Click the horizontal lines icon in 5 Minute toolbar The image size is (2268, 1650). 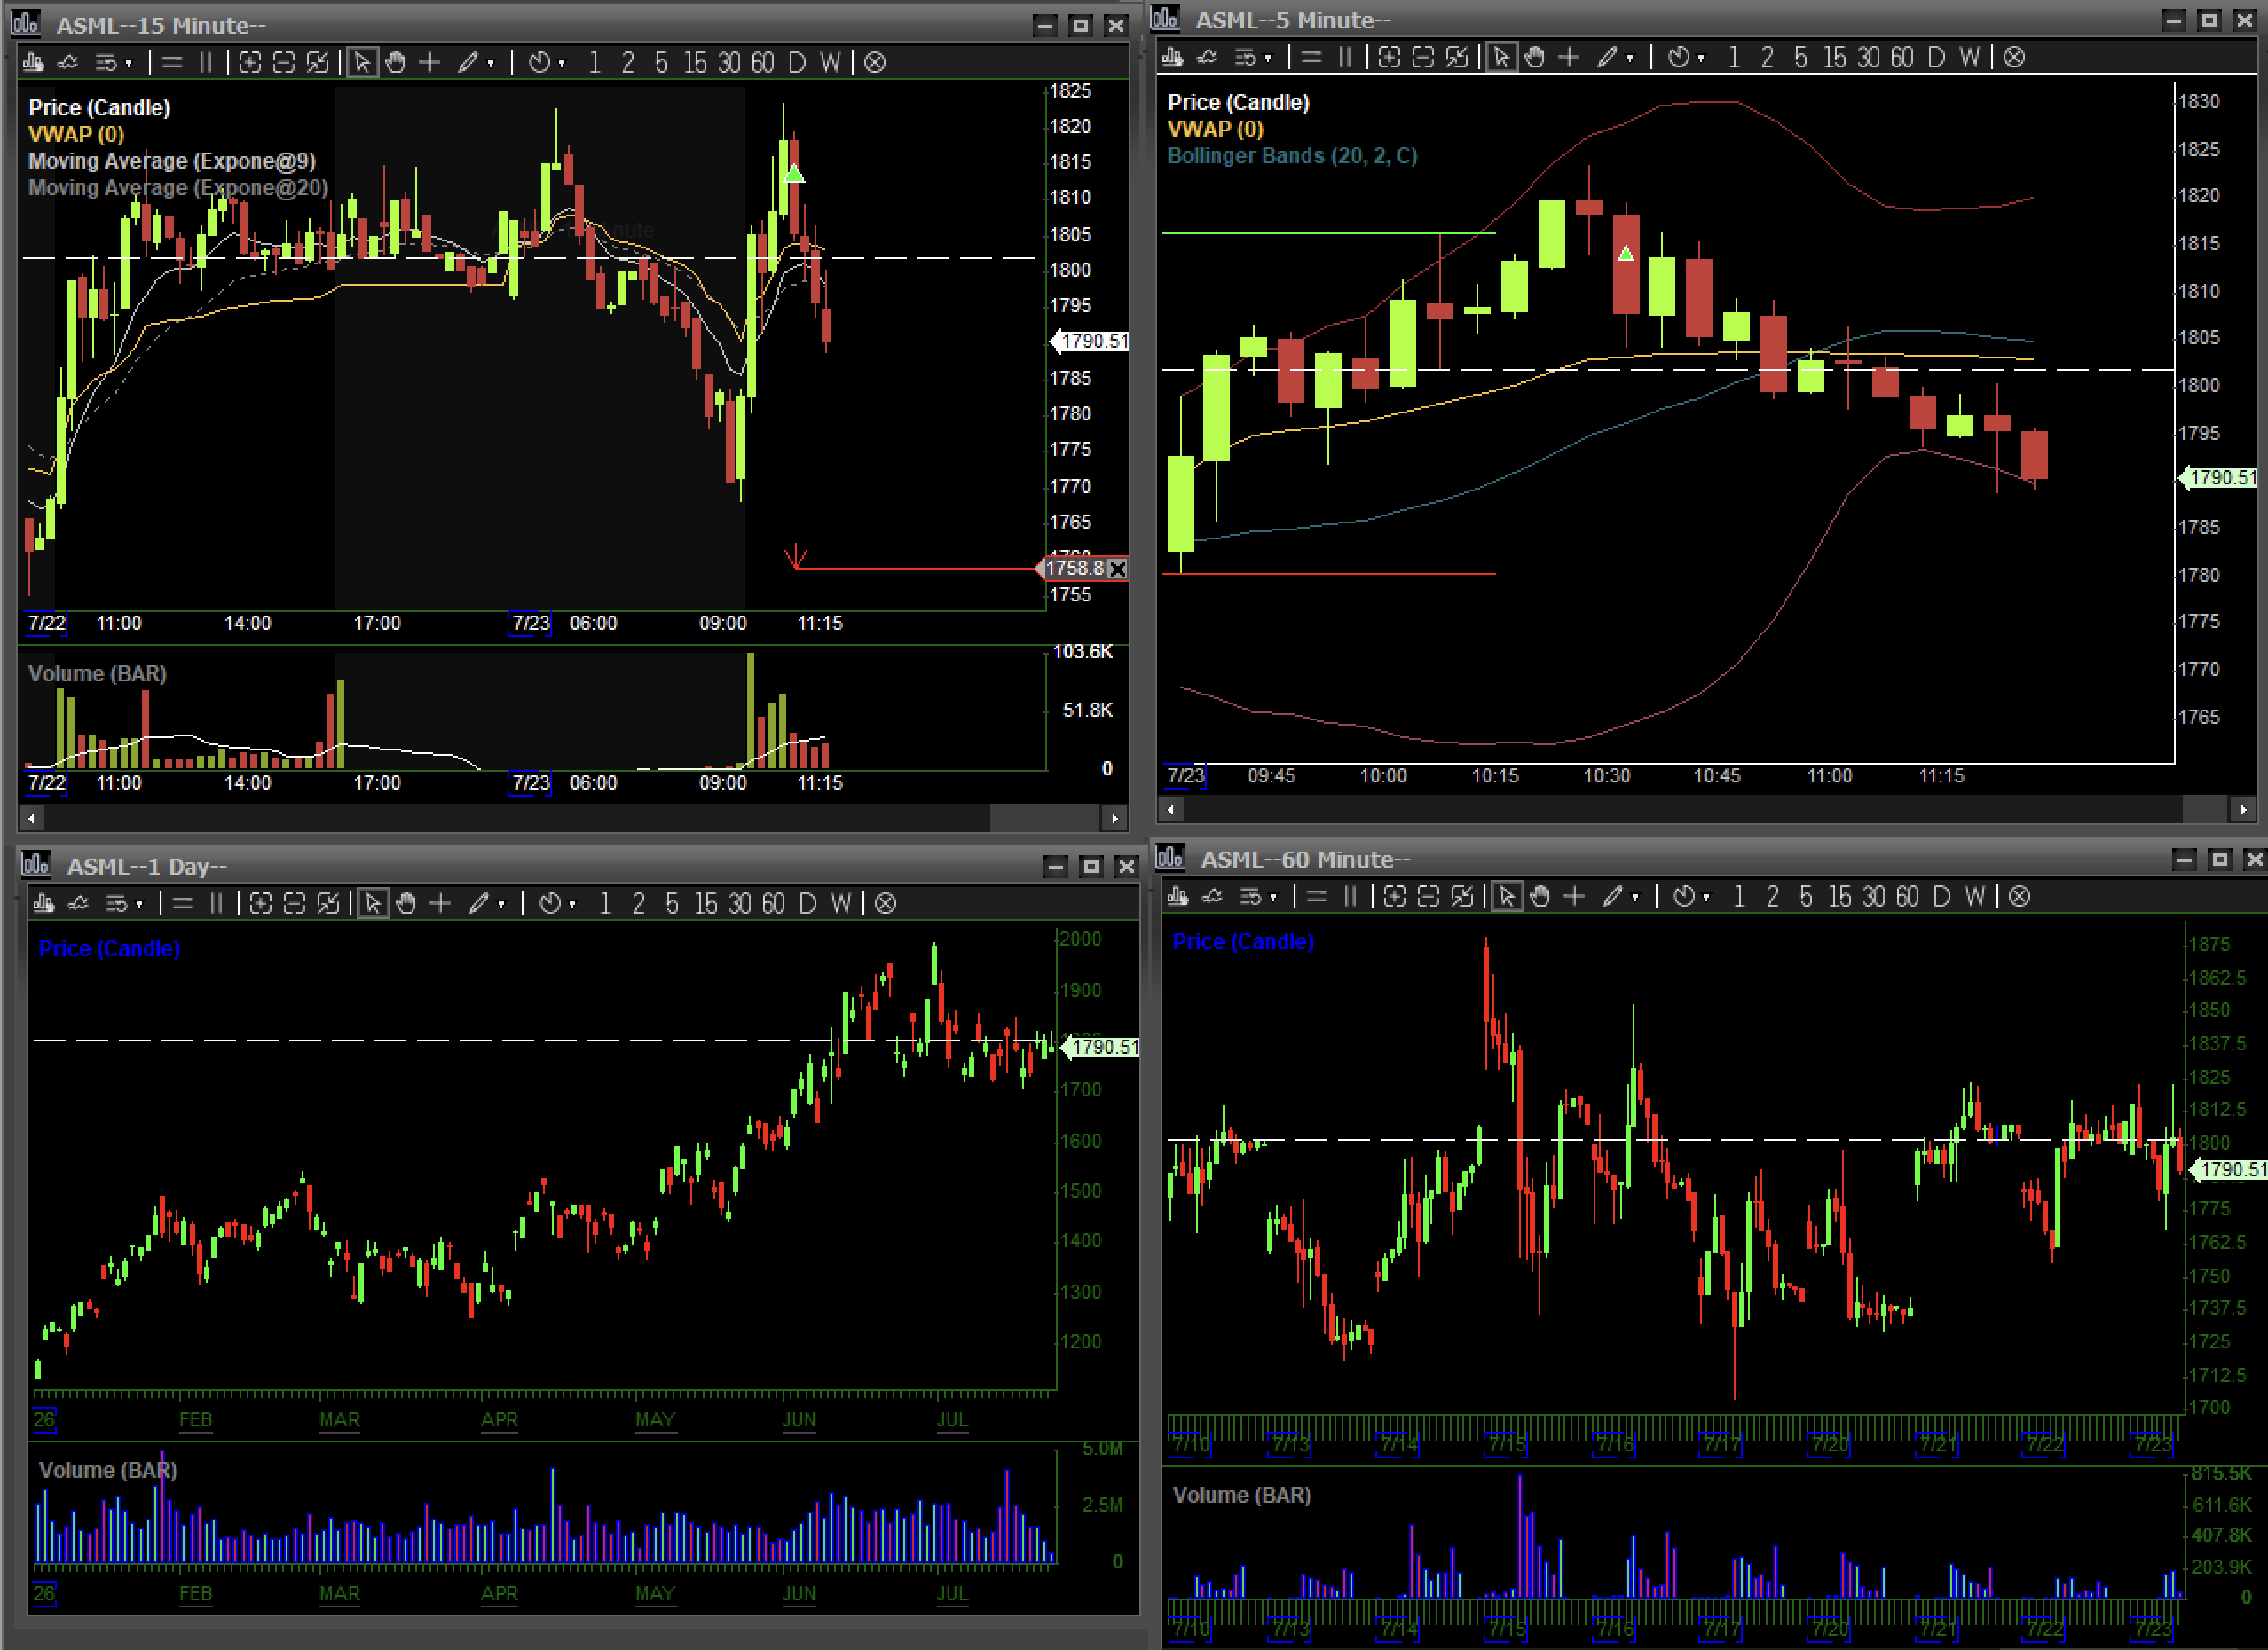tap(1311, 57)
